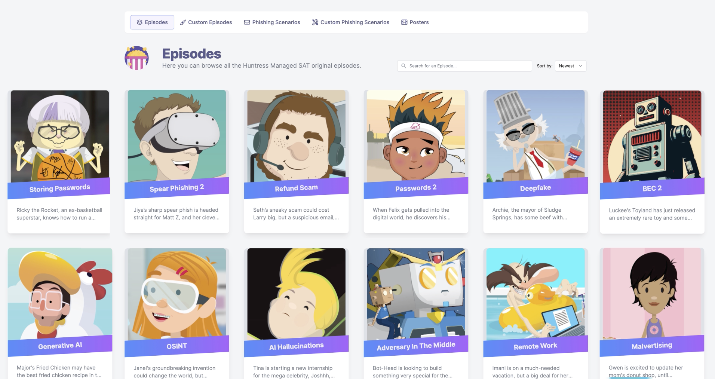Click the popcorn Episodes logo icon
The image size is (715, 379).
[x=137, y=58]
